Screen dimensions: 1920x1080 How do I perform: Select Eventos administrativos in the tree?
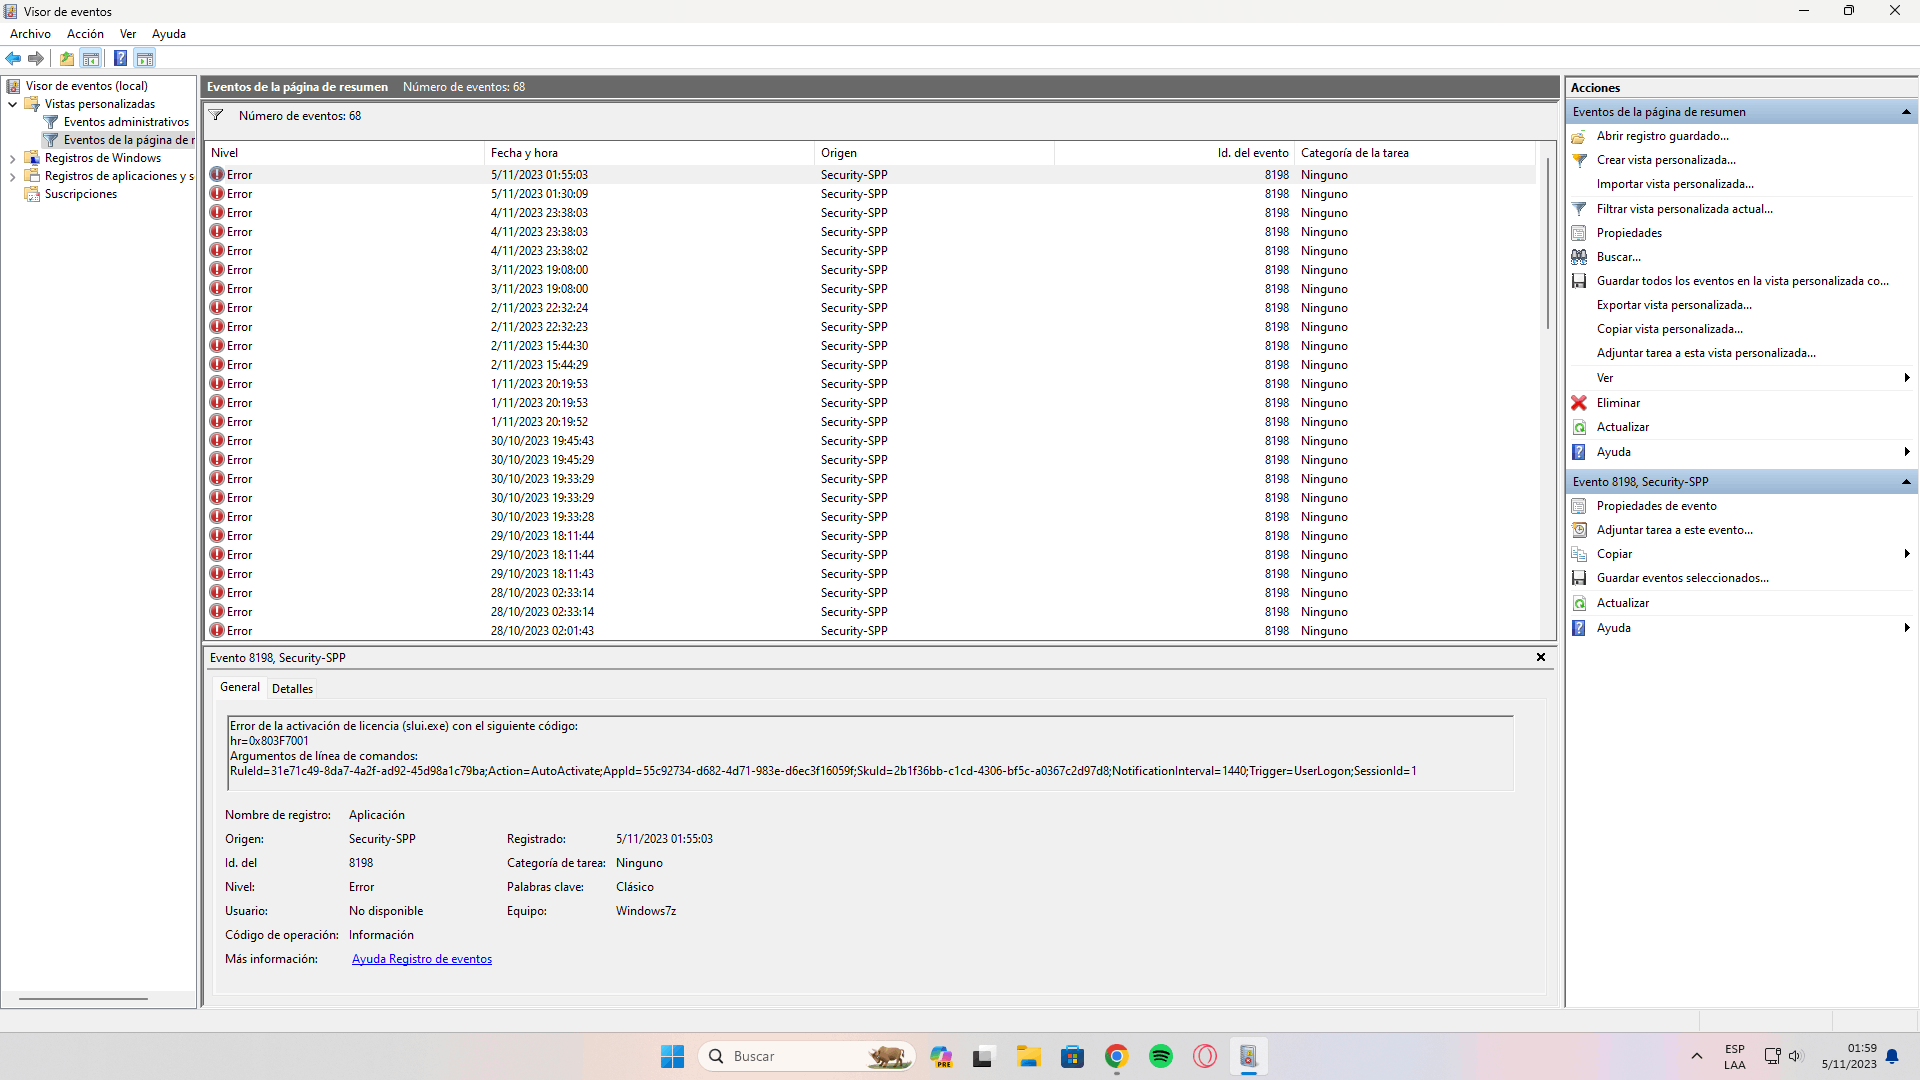click(x=126, y=122)
